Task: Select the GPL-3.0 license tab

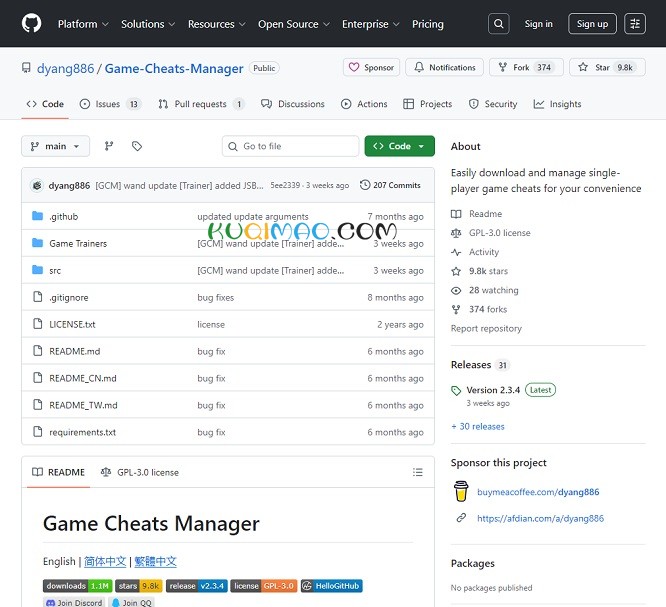Action: (x=140, y=472)
